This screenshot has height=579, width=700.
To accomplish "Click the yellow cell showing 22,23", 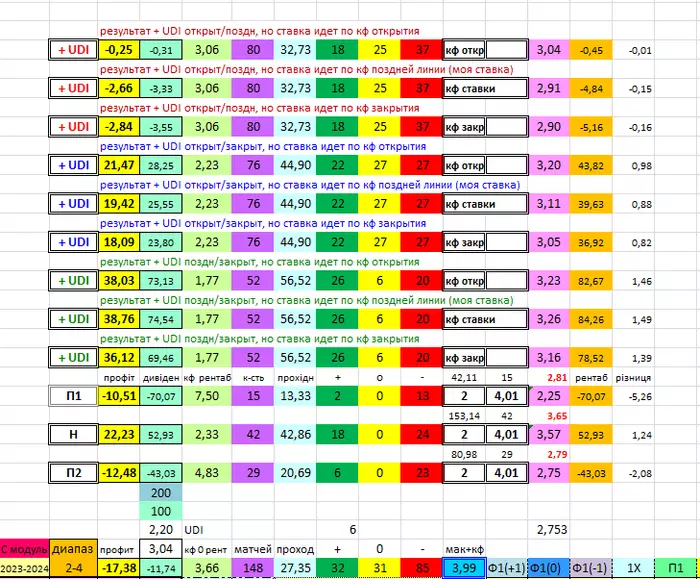I will [x=119, y=434].
